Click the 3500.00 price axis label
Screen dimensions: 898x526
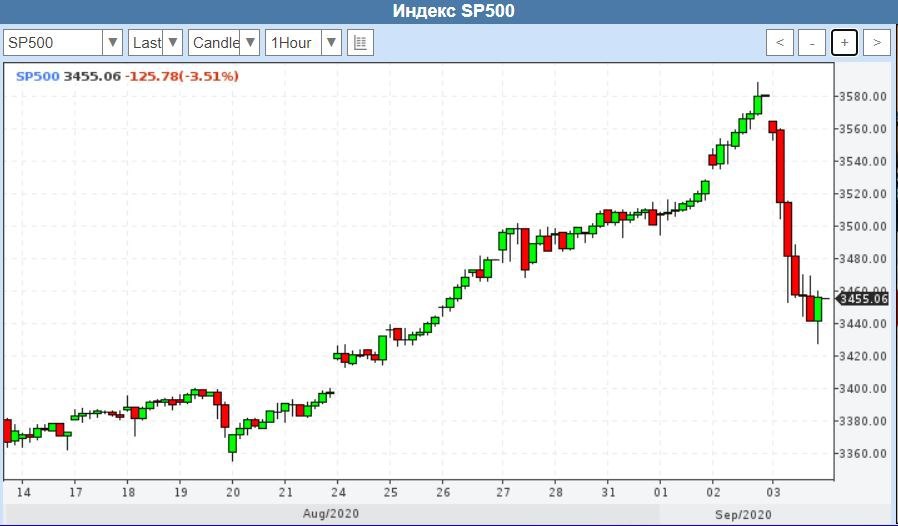pos(863,226)
